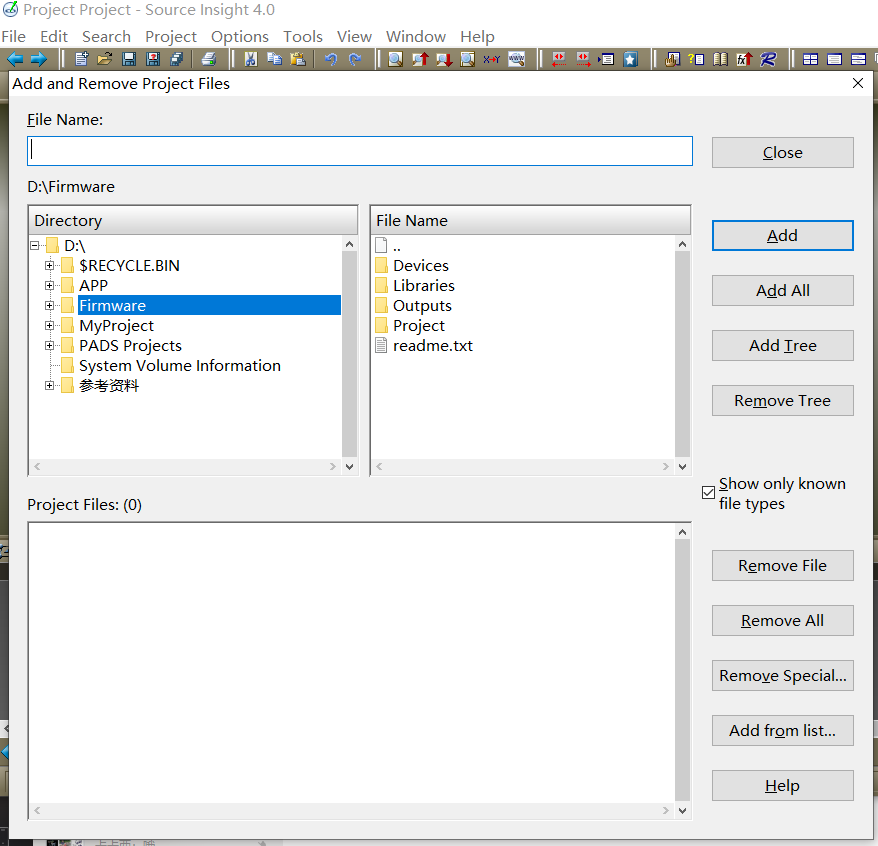
Task: Open the Search menu
Action: (106, 36)
